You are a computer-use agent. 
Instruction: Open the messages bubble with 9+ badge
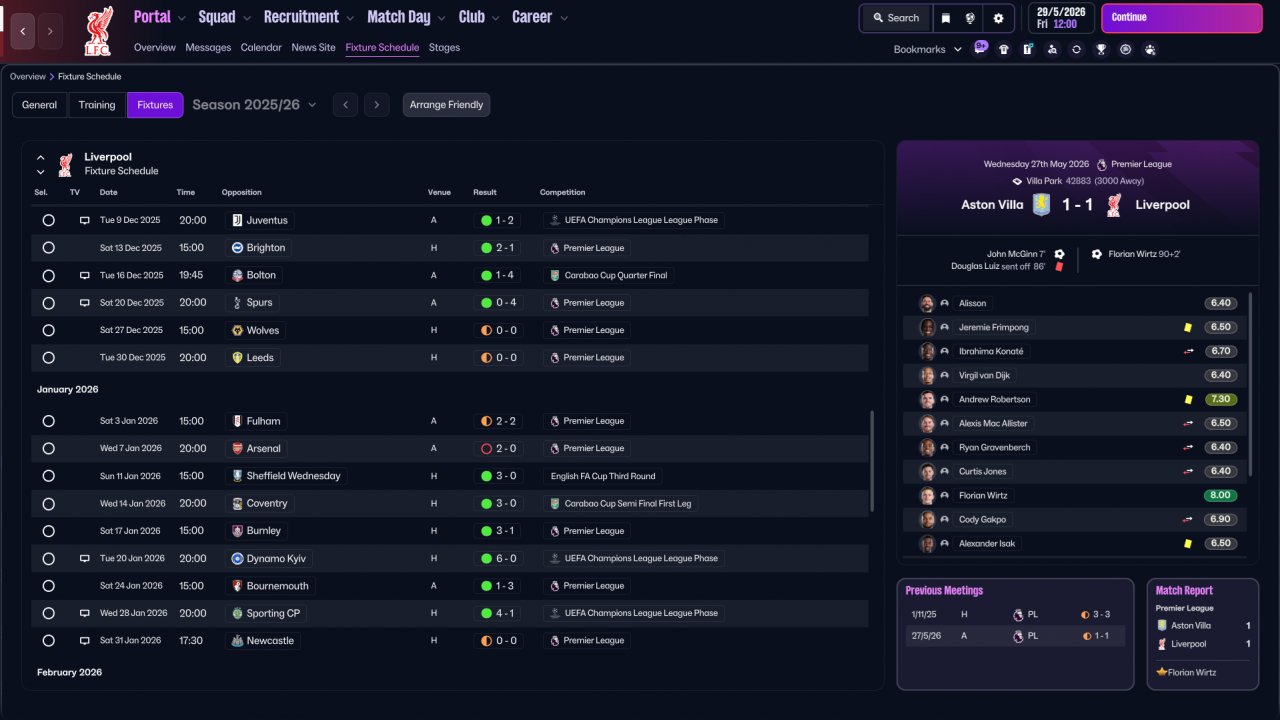coord(980,48)
